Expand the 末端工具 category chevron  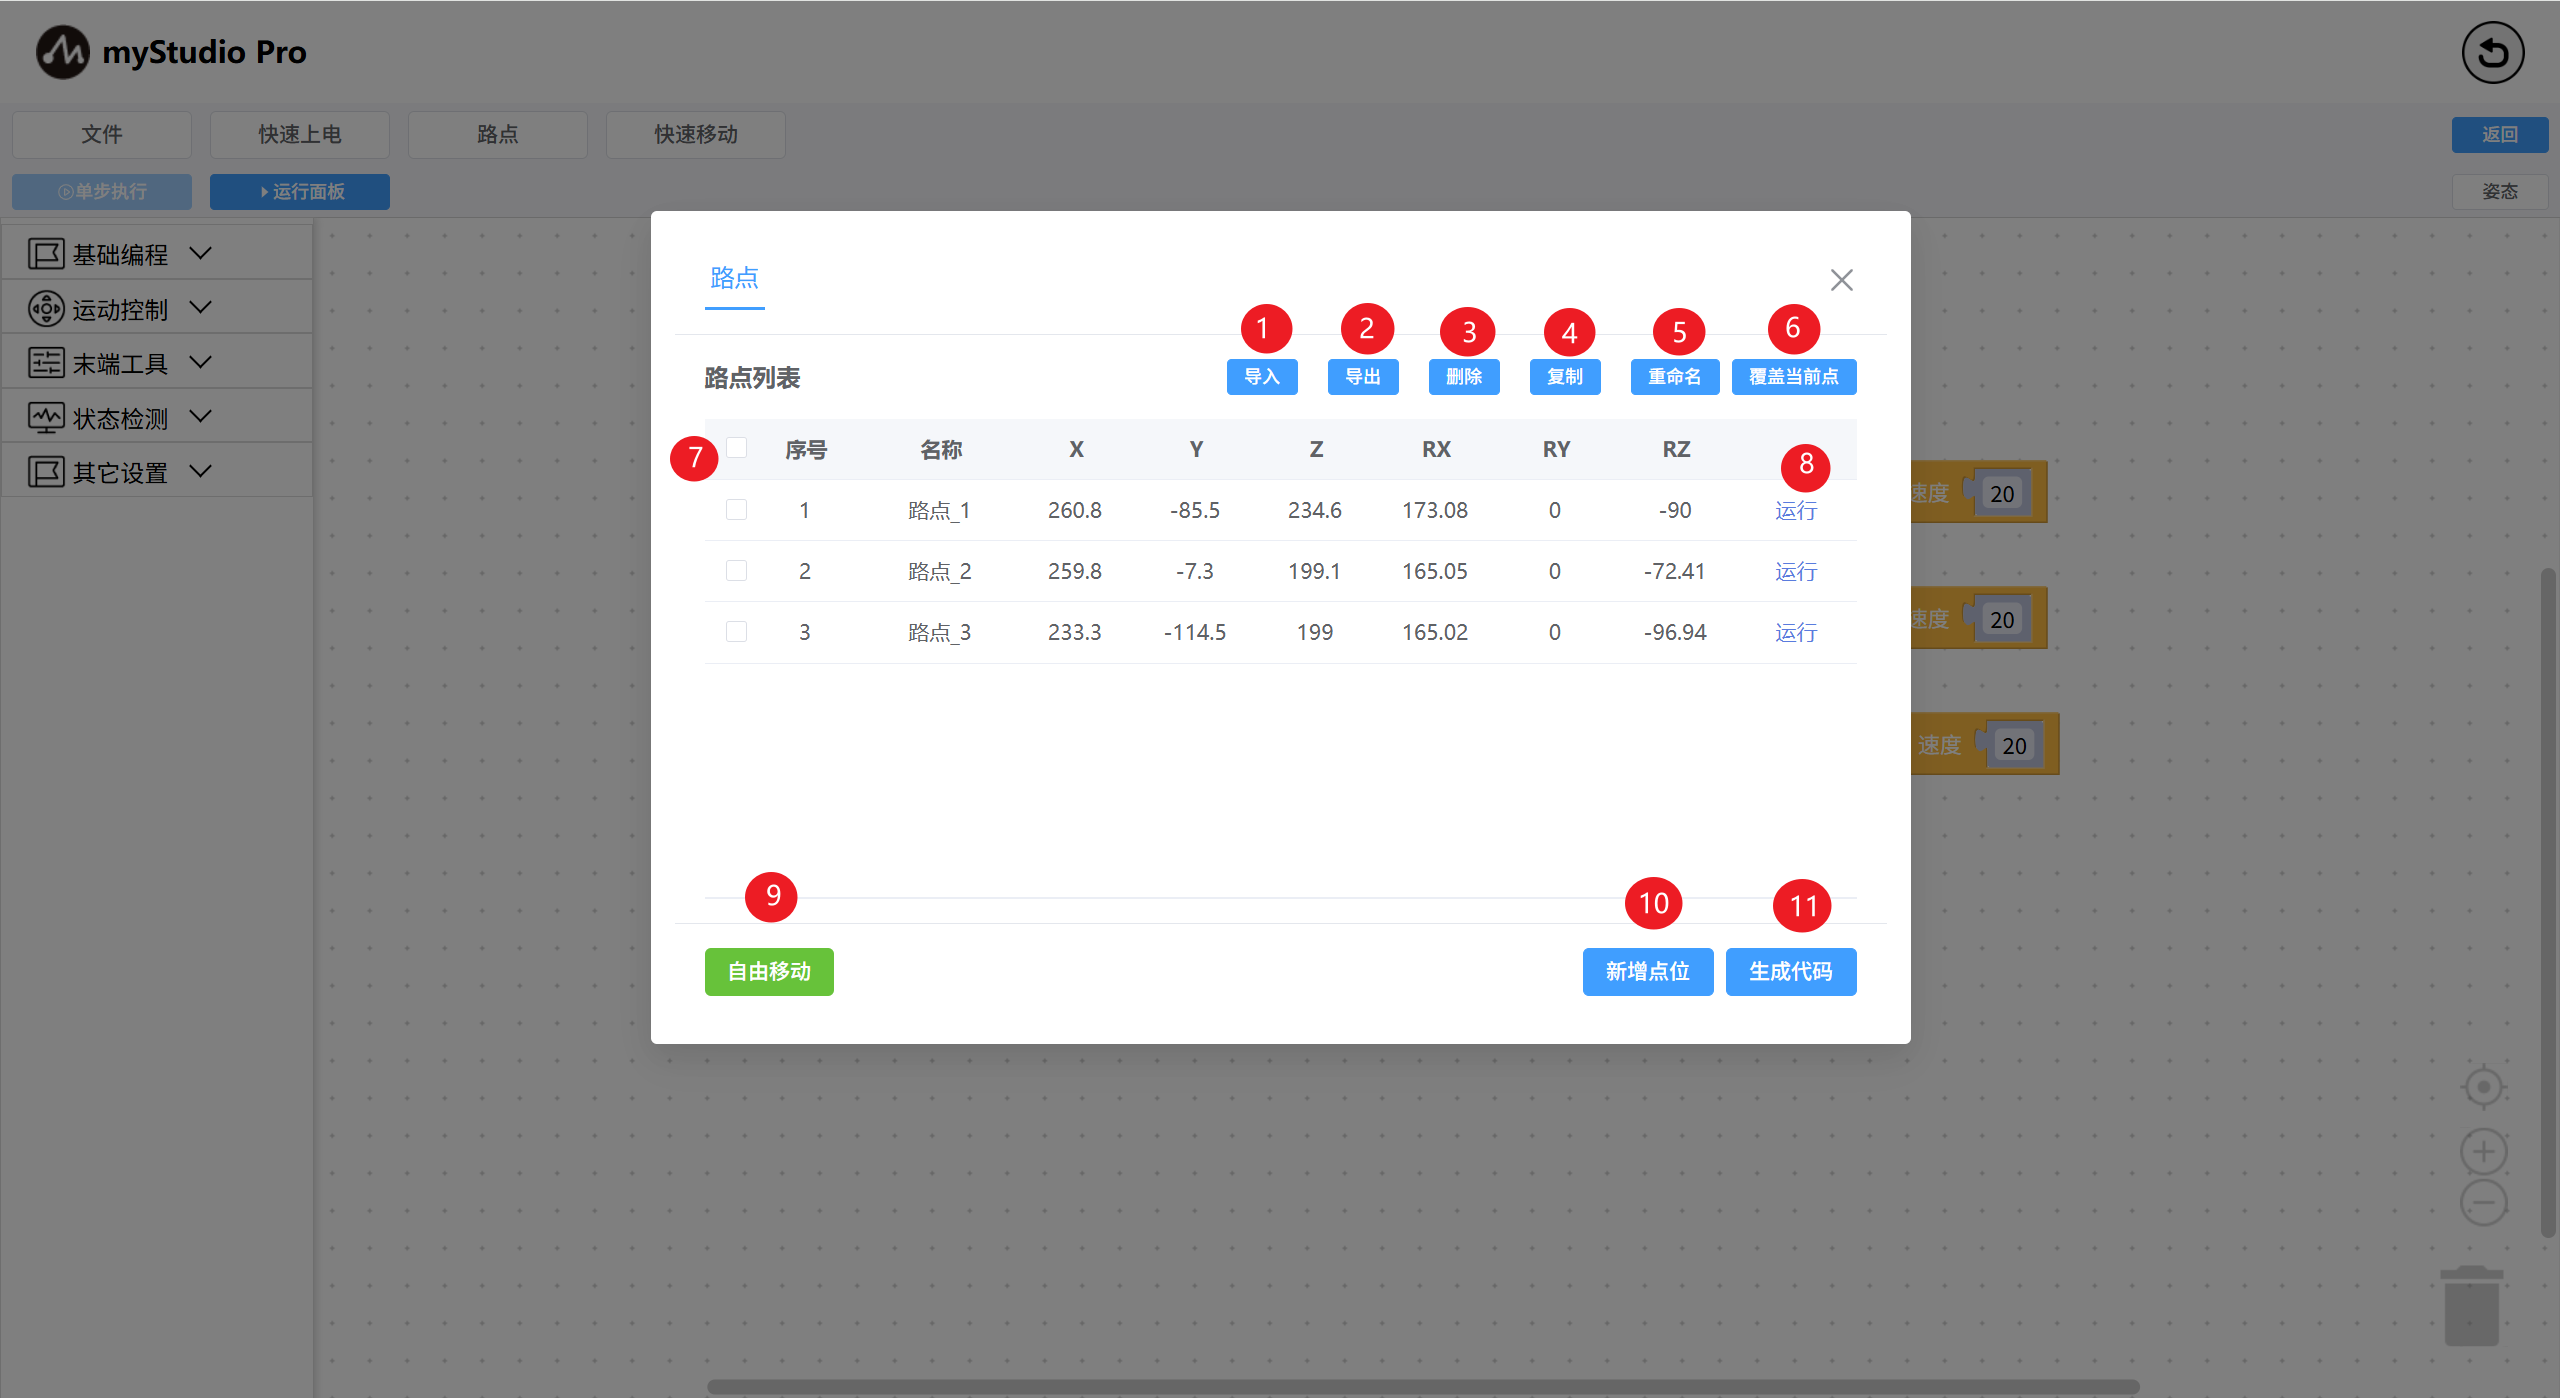[201, 363]
